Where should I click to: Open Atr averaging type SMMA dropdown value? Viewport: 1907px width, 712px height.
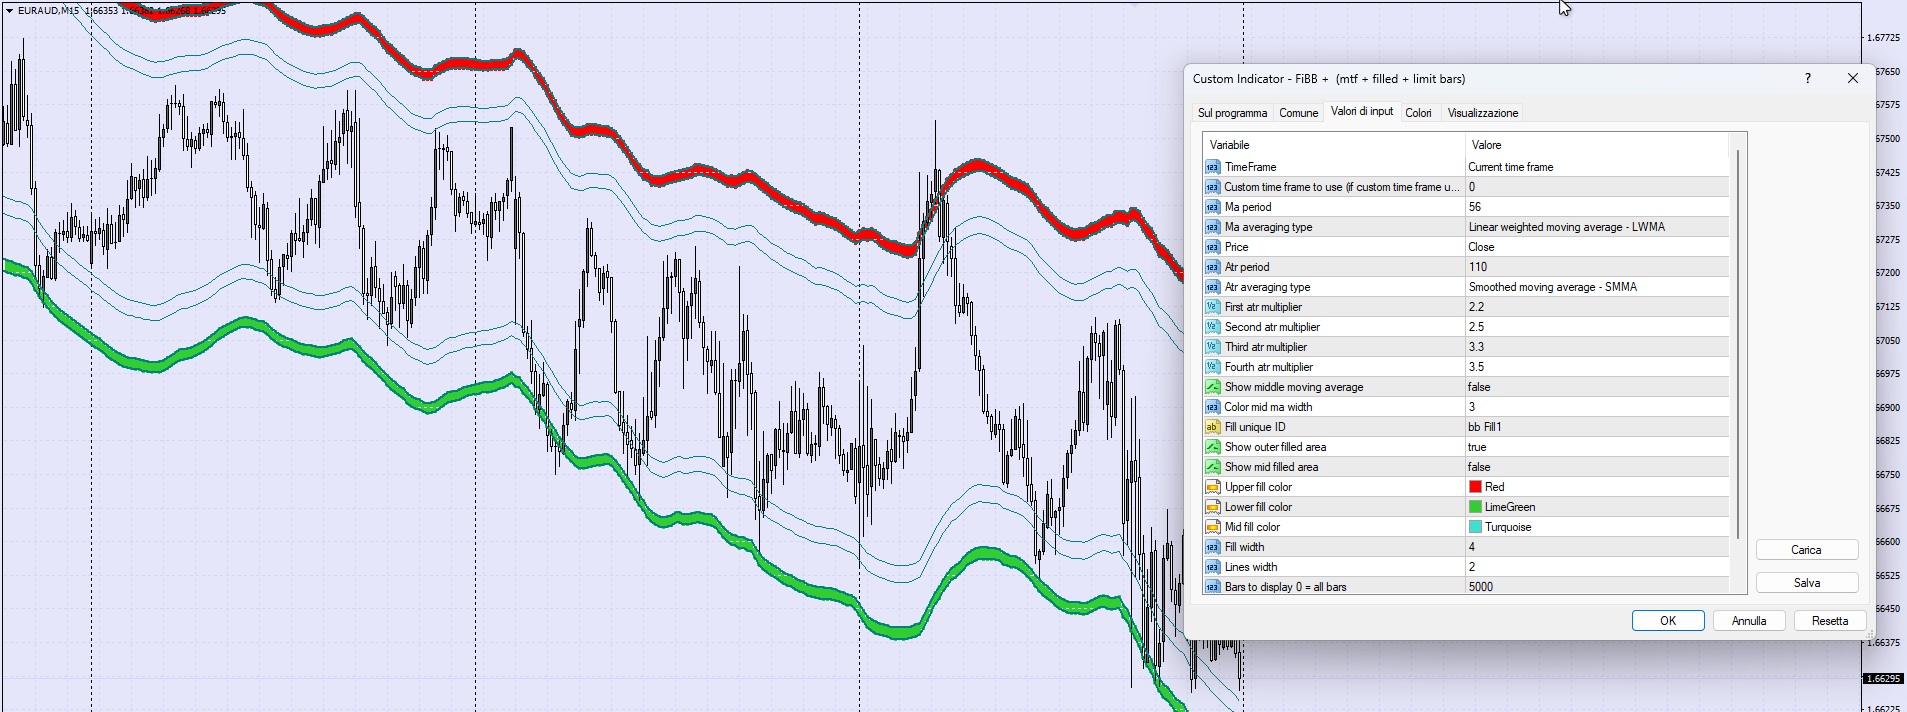coord(1597,287)
